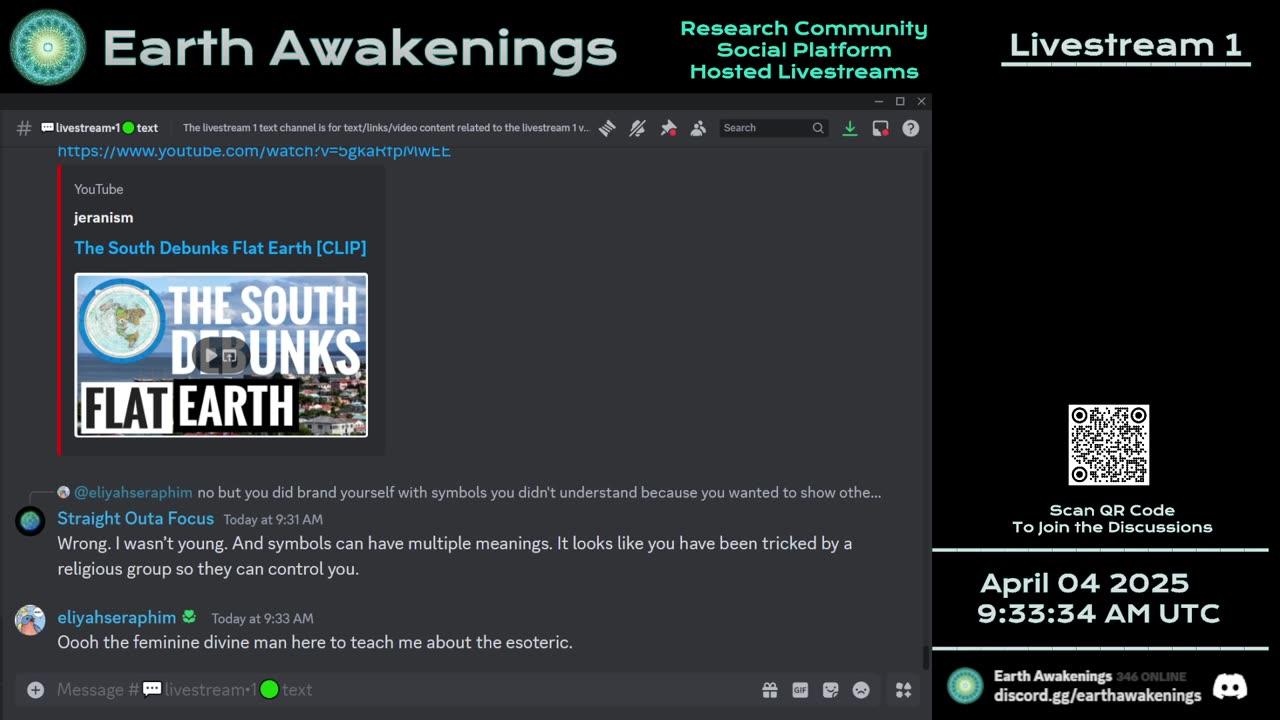Click the green badge beside eliyahseraphim
The width and height of the screenshot is (1280, 720).
[x=189, y=617]
